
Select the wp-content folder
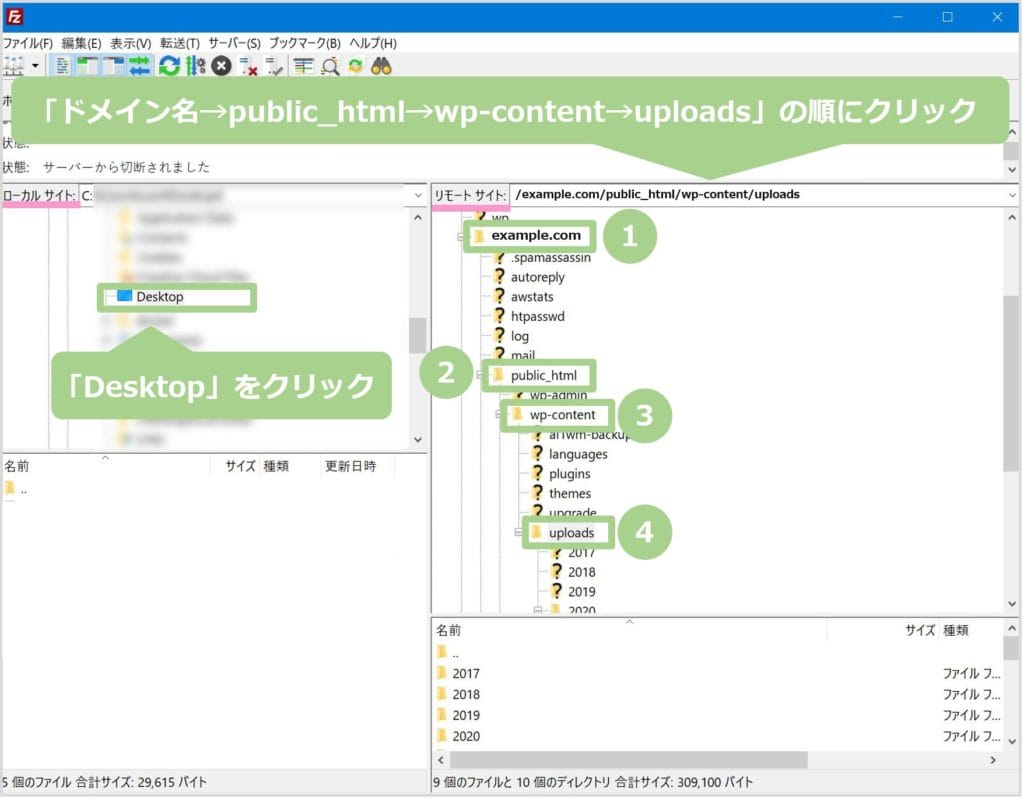point(562,416)
